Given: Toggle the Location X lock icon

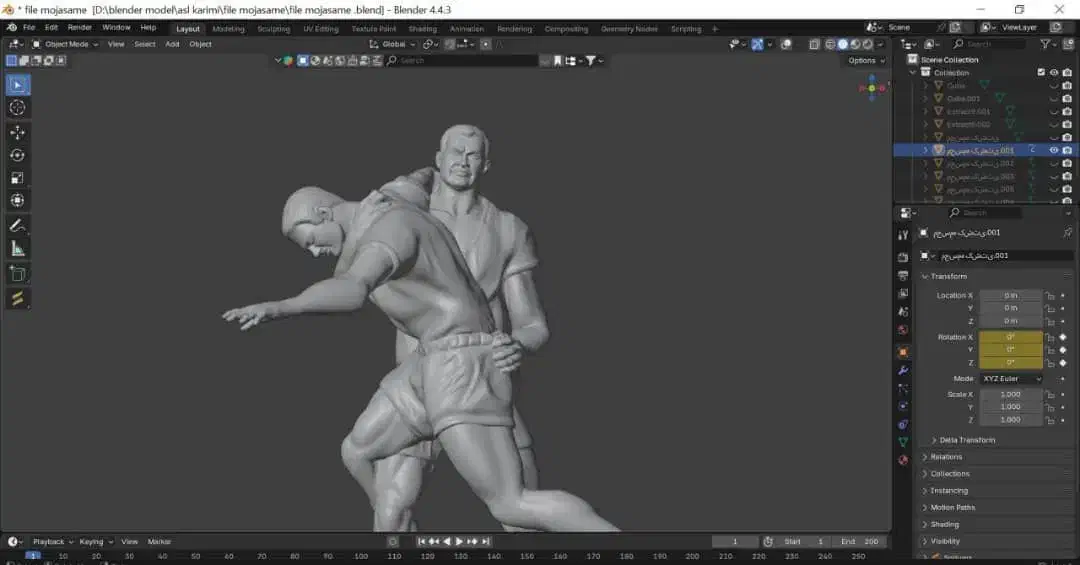Looking at the screenshot, I should pos(1050,296).
